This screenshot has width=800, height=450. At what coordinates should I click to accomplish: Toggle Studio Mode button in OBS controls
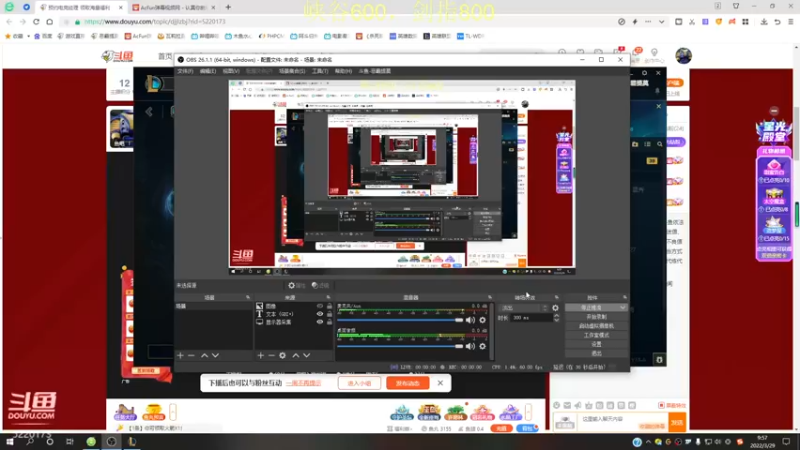(x=596, y=335)
